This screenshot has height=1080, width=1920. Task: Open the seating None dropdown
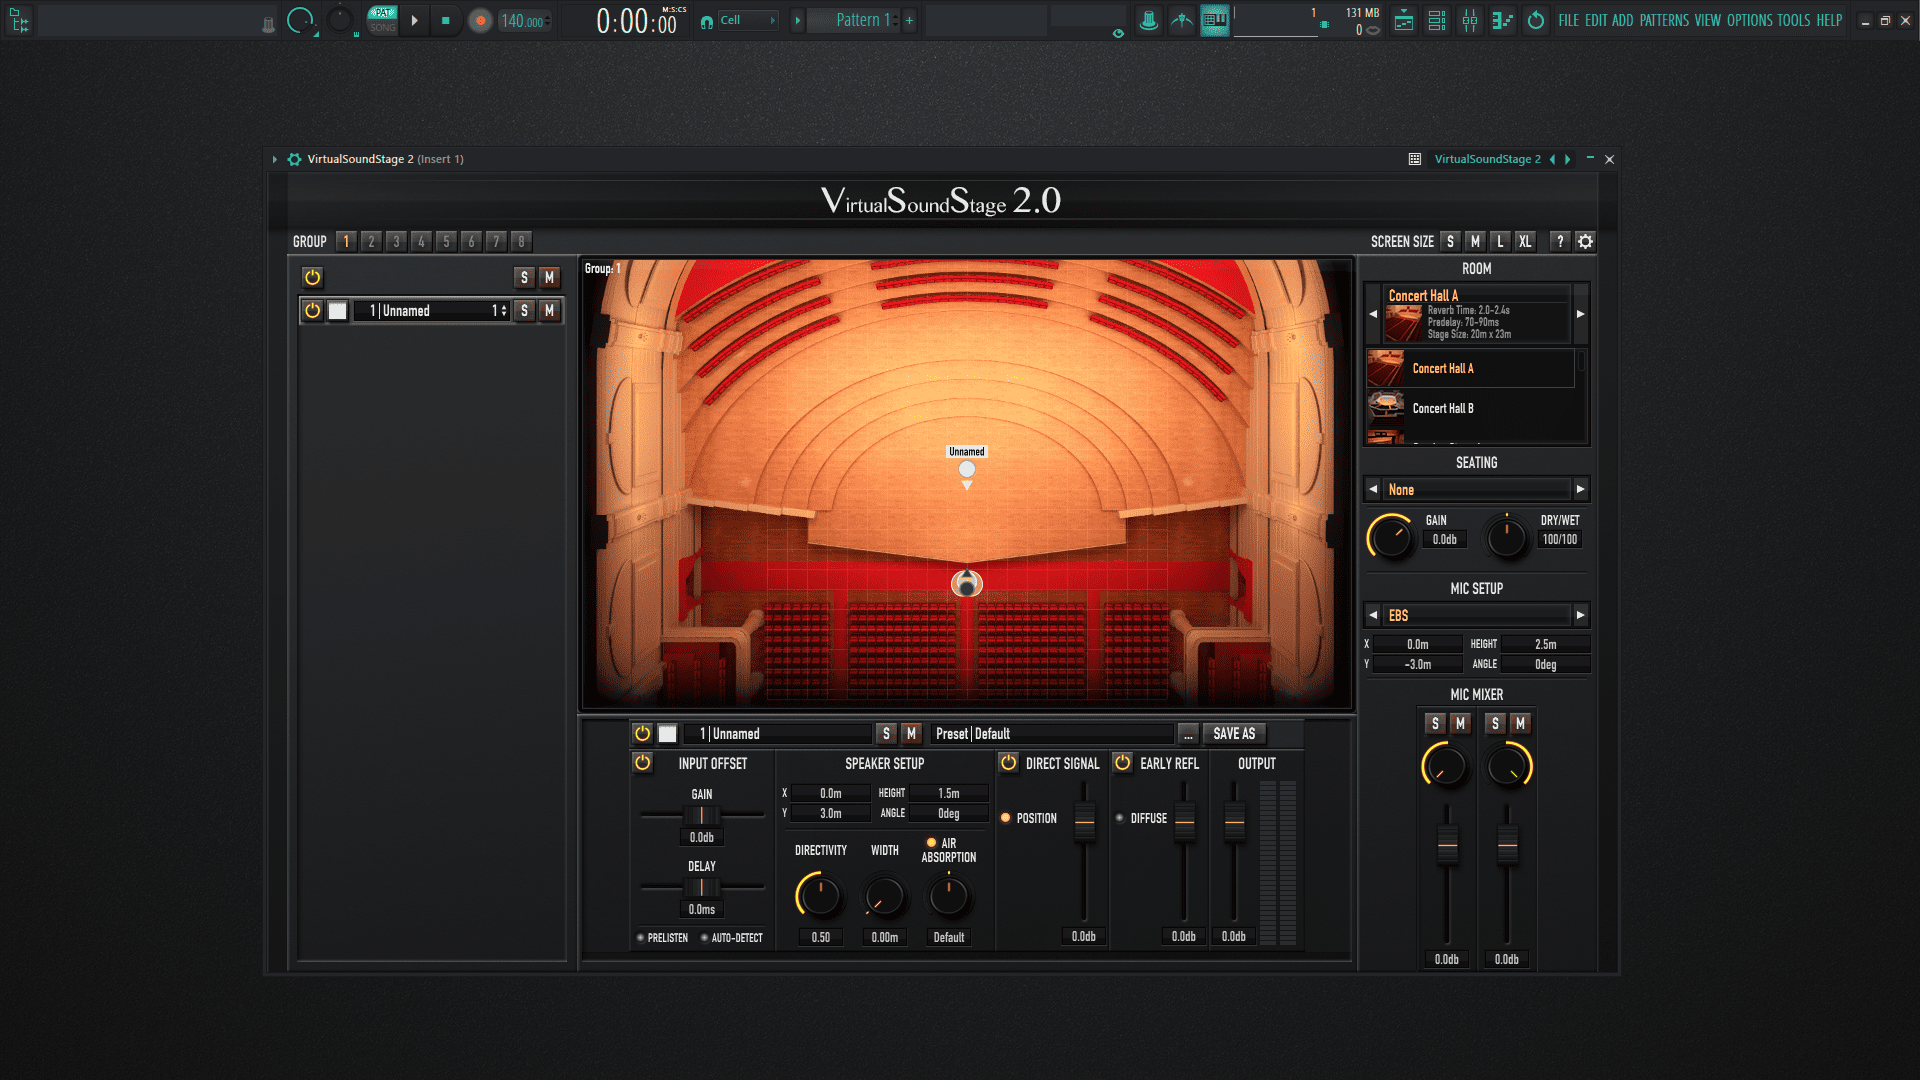[x=1476, y=490]
